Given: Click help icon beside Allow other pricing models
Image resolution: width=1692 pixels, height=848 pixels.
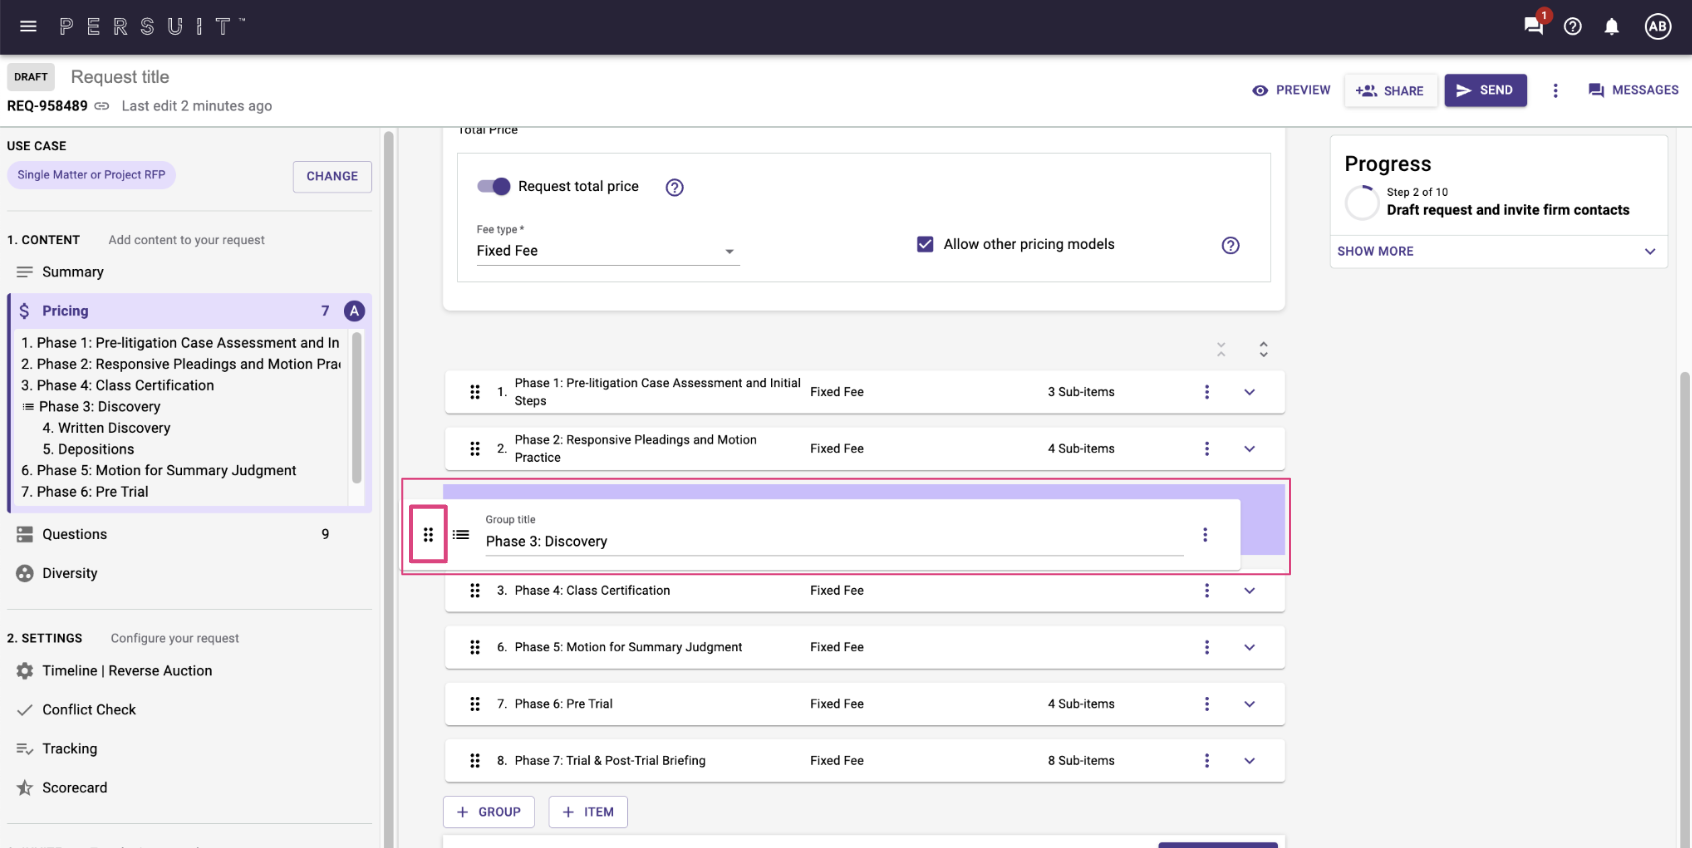Looking at the screenshot, I should (x=1231, y=245).
